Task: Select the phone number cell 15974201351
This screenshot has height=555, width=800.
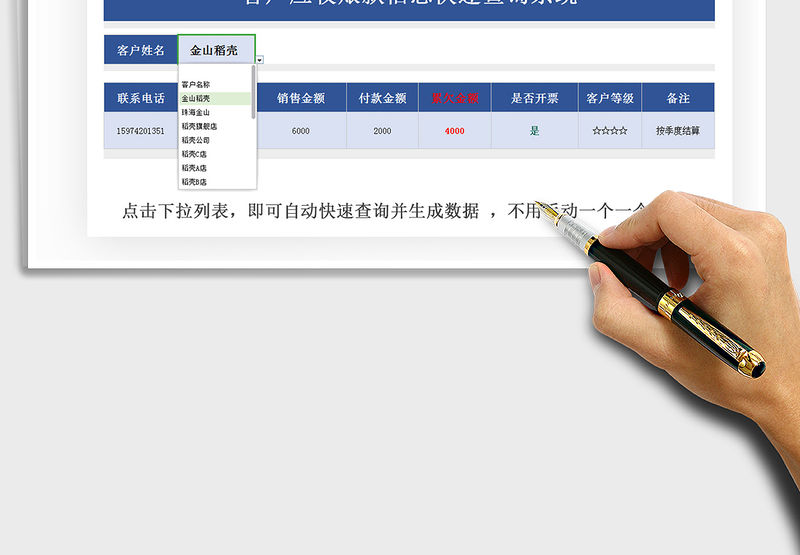Action: click(x=141, y=131)
